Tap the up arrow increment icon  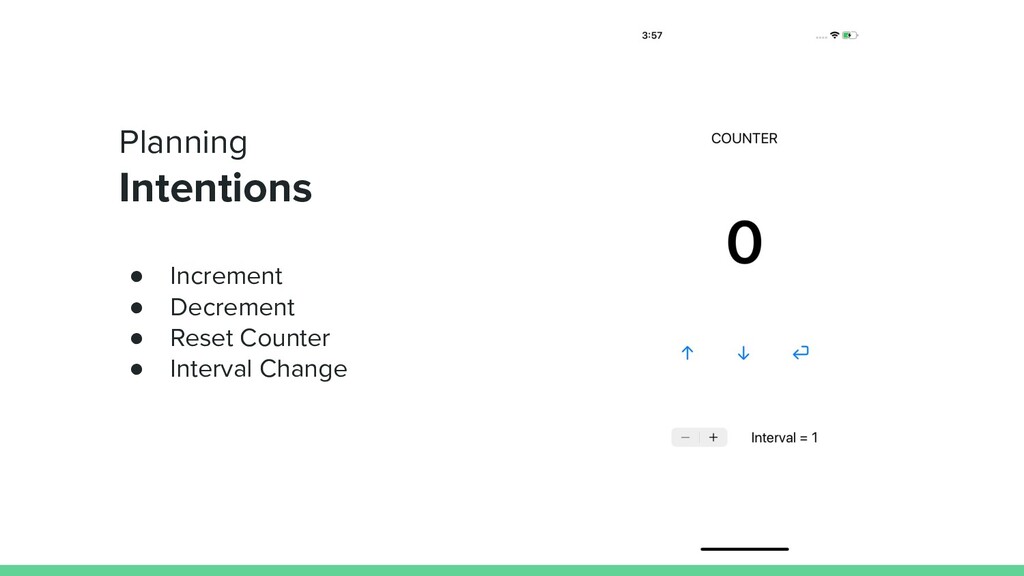pyautogui.click(x=687, y=353)
